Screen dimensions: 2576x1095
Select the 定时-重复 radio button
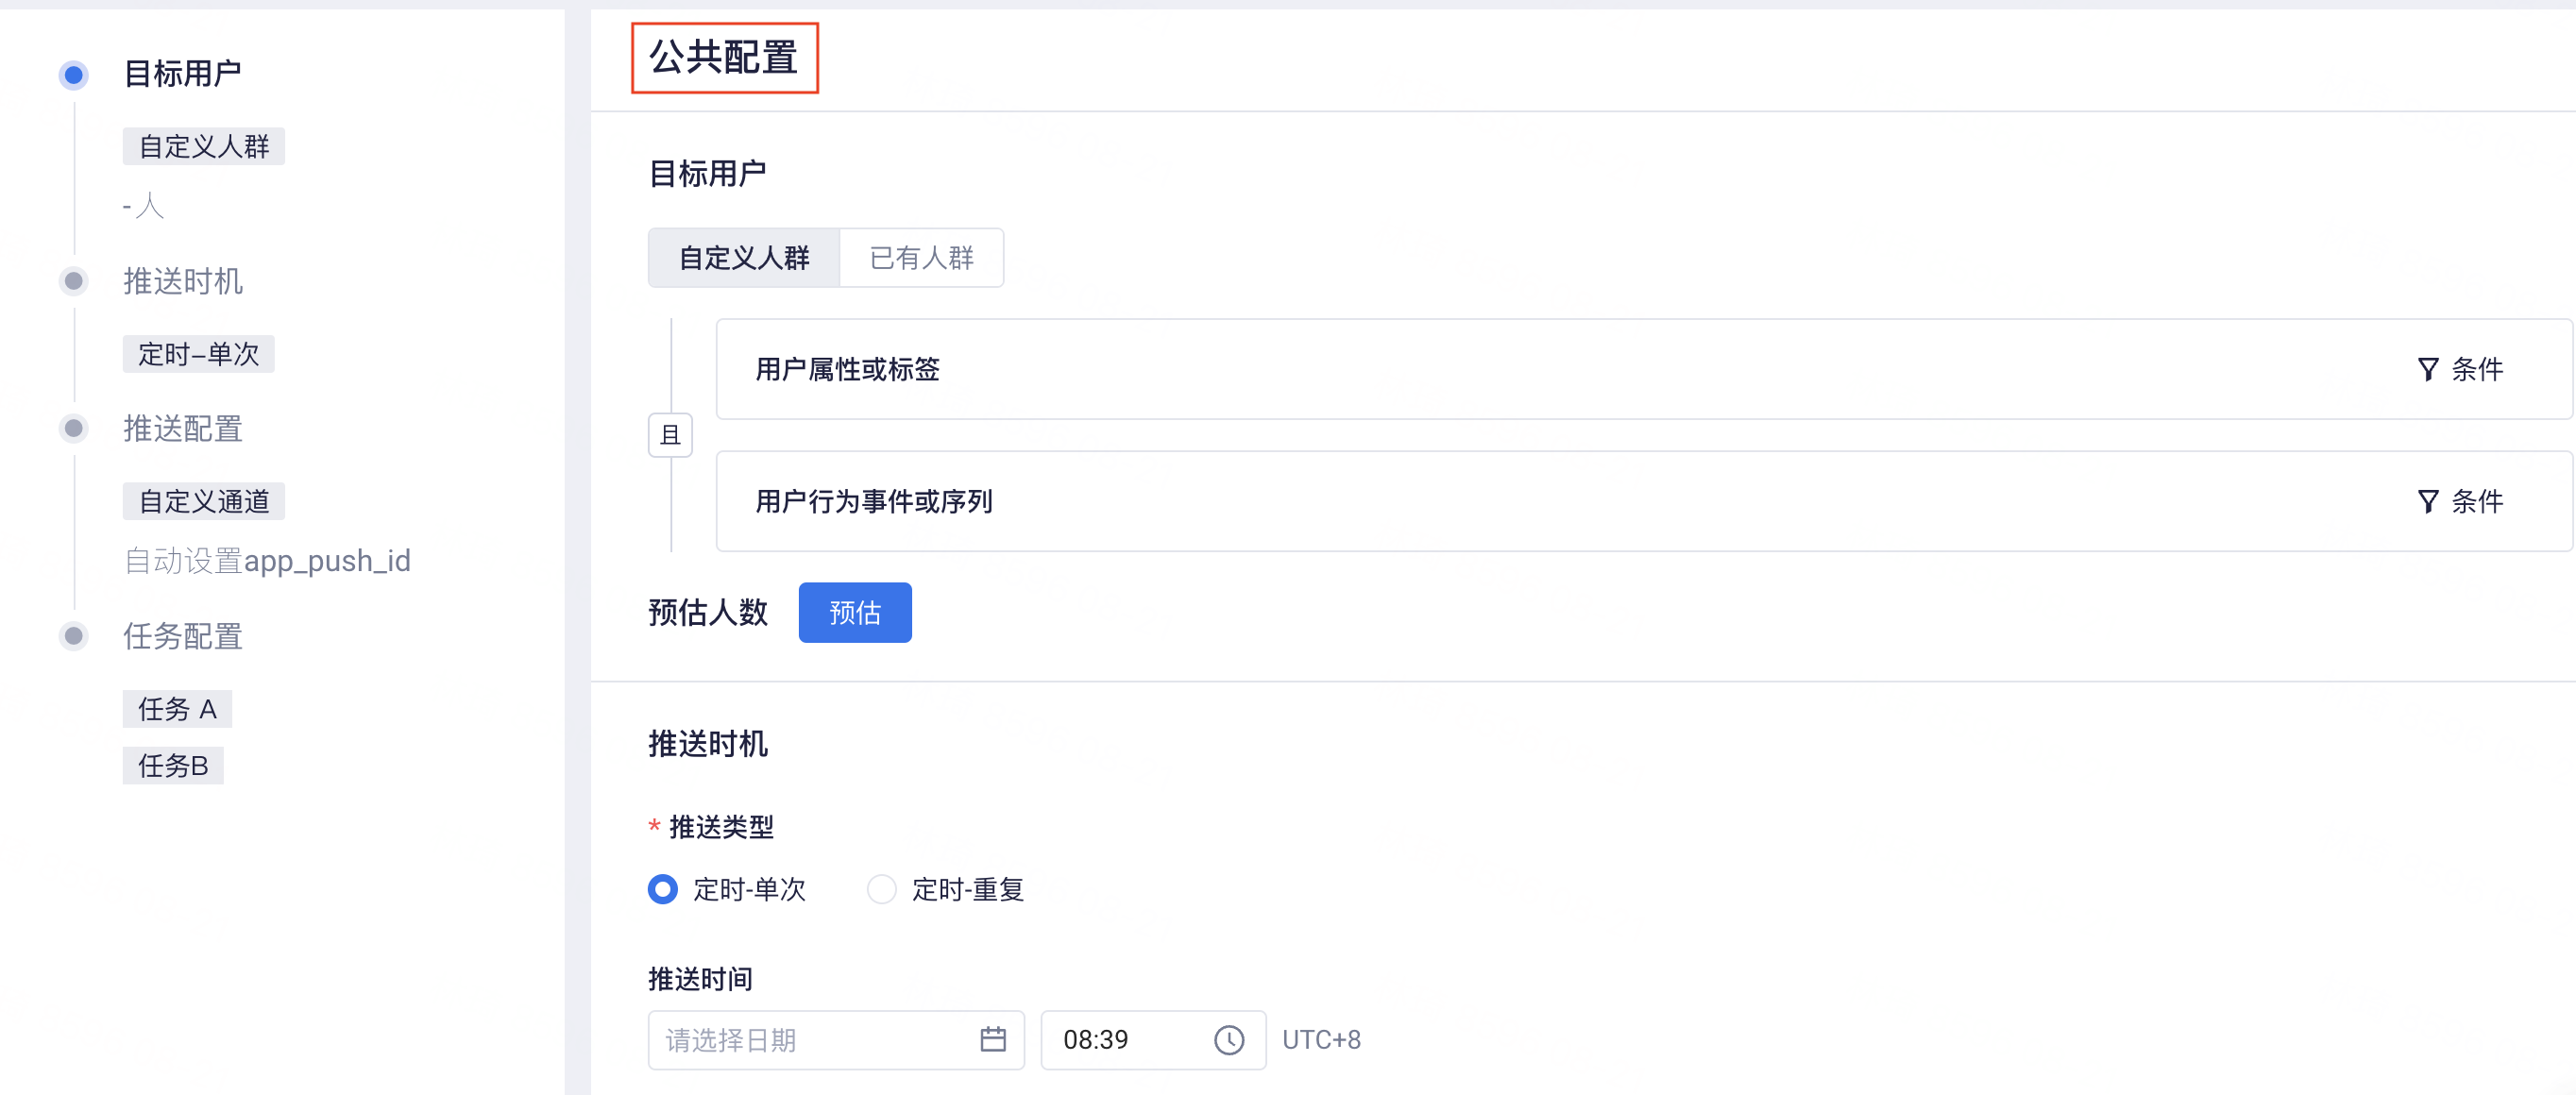[881, 889]
